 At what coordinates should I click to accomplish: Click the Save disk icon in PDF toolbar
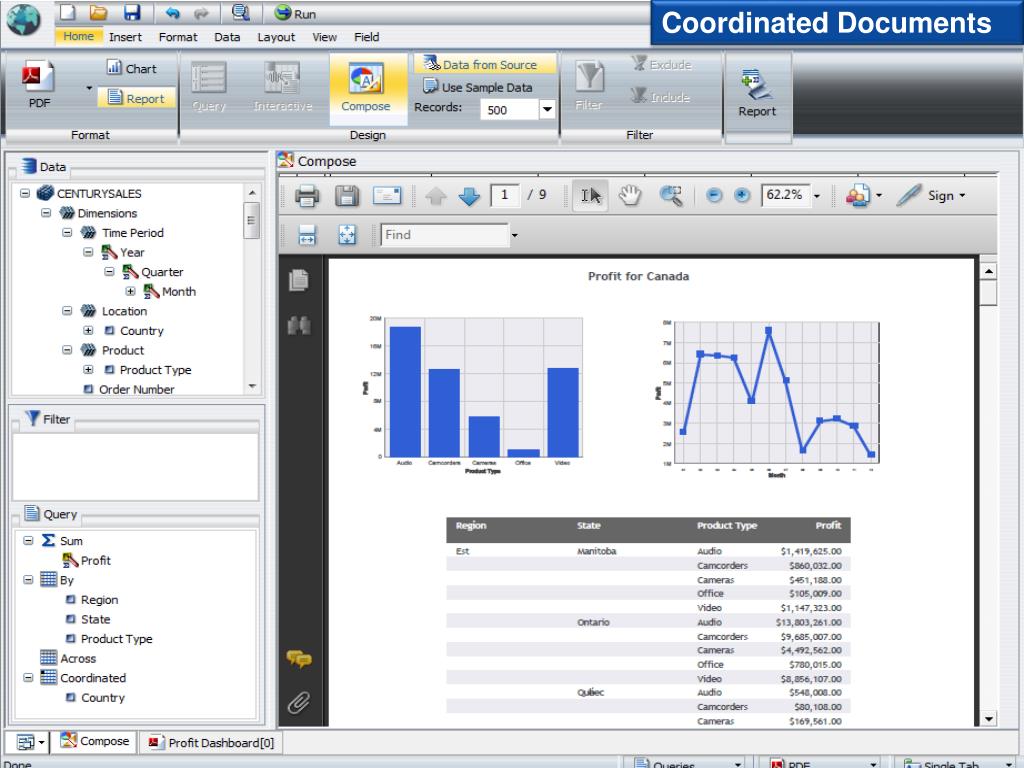(x=346, y=196)
